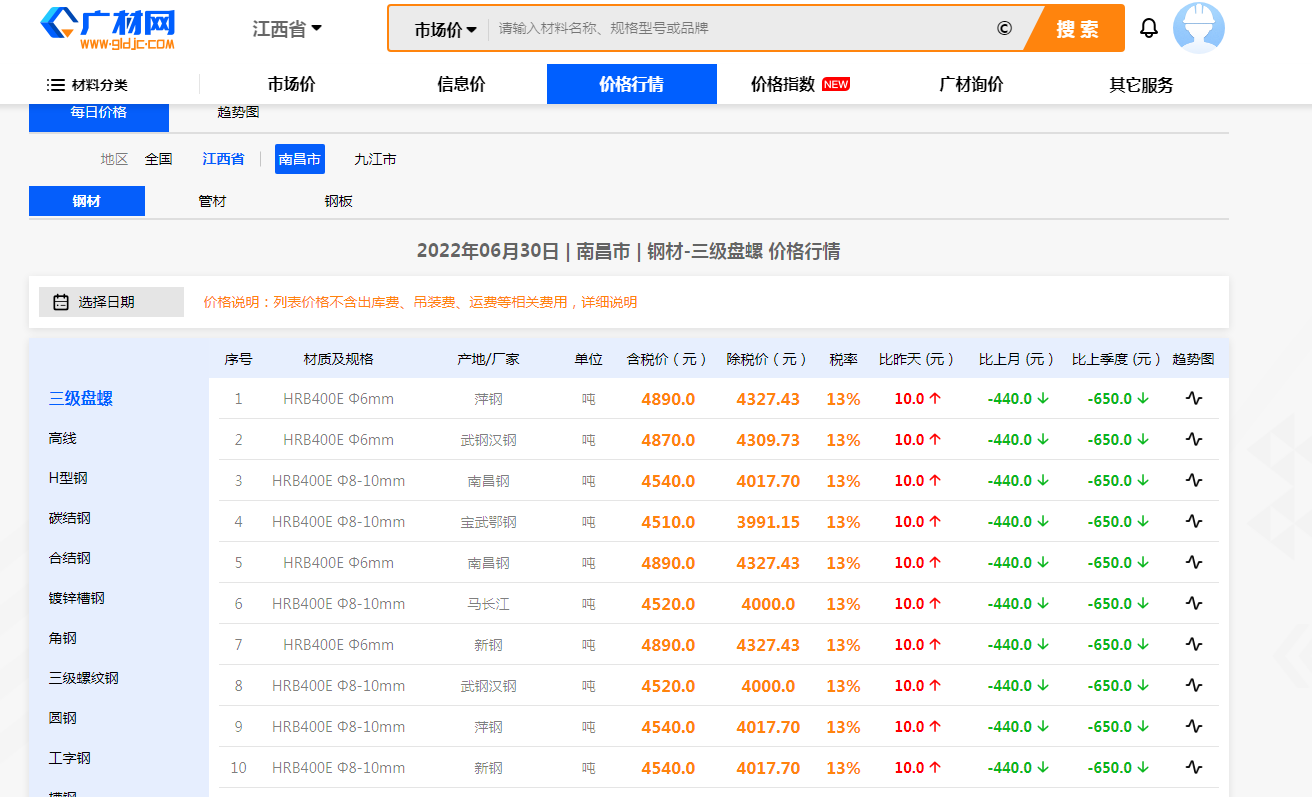The height and width of the screenshot is (797, 1312).
Task: Select H型钢 in the sidebar
Action: point(68,478)
